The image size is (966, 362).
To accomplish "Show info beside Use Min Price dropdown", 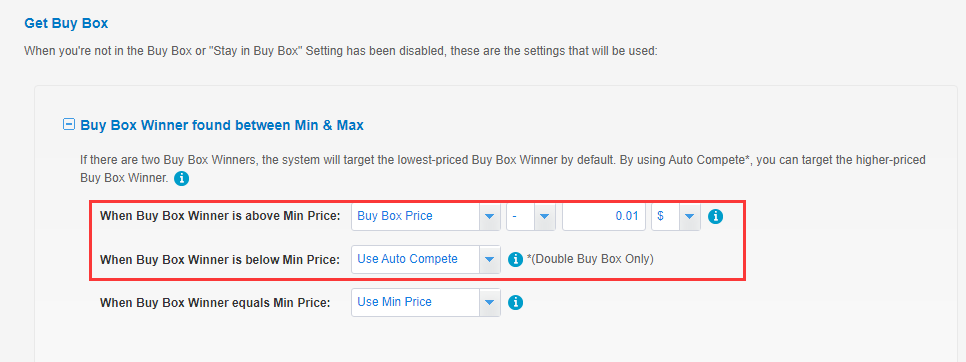I will (x=515, y=303).
